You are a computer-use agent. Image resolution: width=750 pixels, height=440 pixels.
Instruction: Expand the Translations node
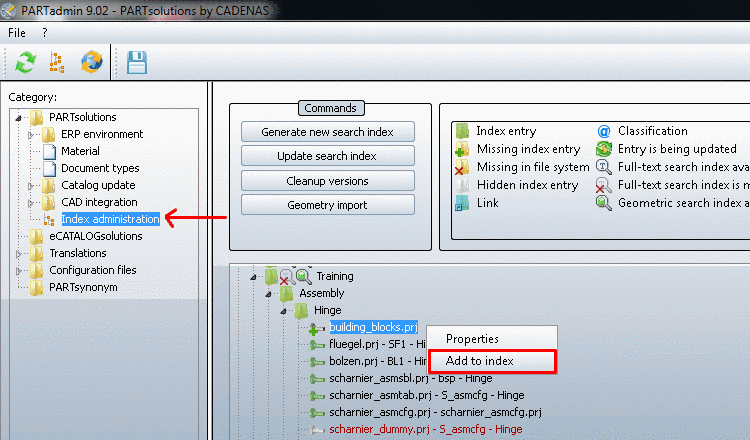click(x=19, y=253)
